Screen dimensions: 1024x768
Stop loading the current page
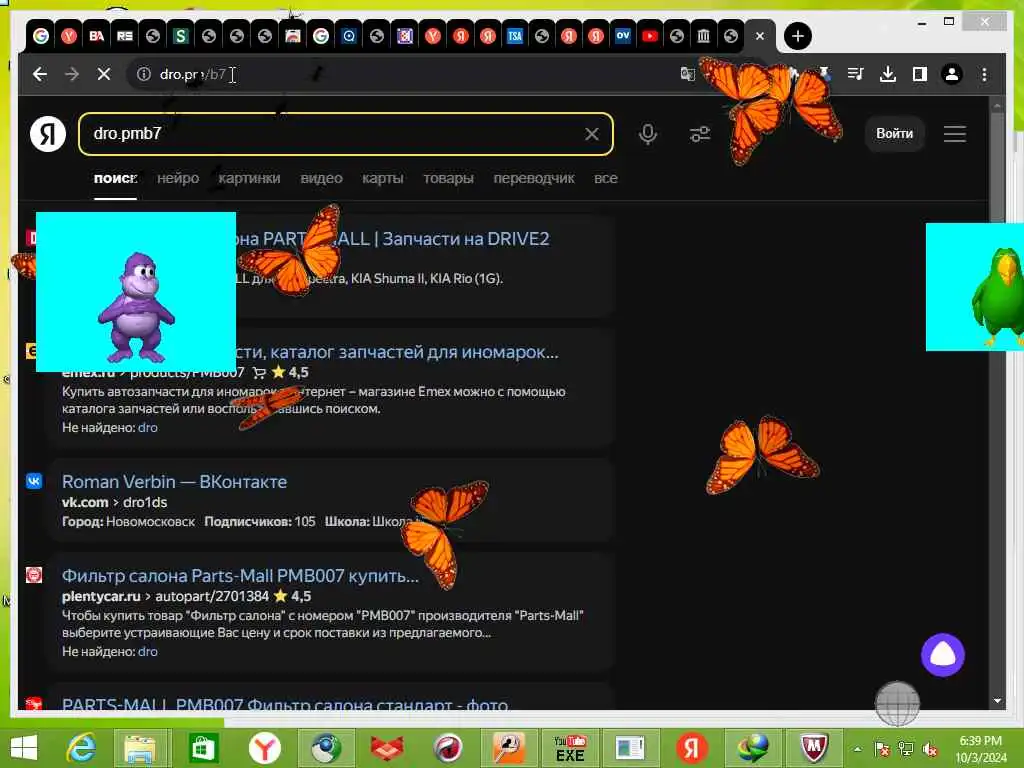104,74
